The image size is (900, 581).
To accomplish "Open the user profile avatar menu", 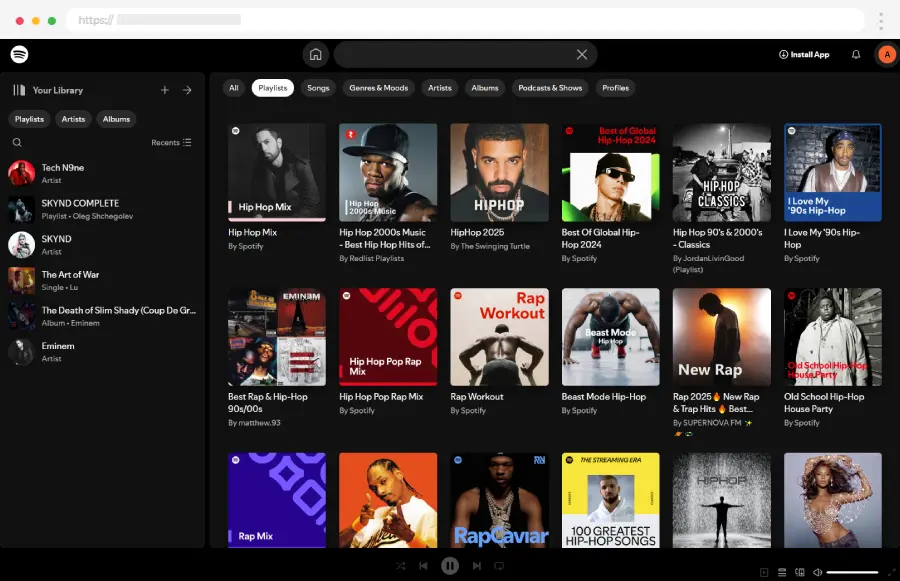I will (x=886, y=55).
